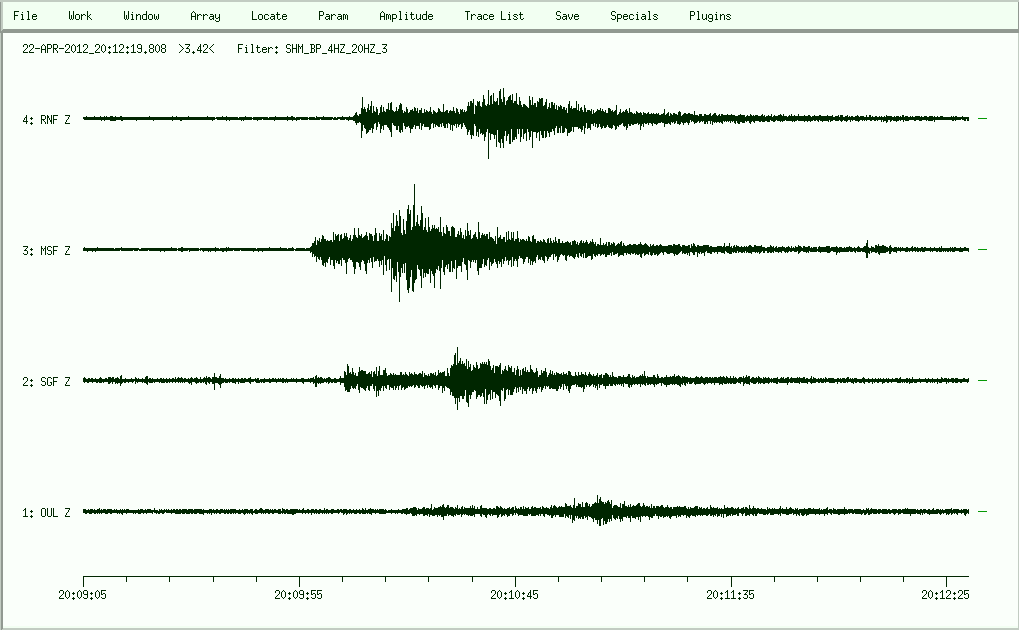Open the Specials menu
Screen dimensions: 1019x630
coord(634,16)
